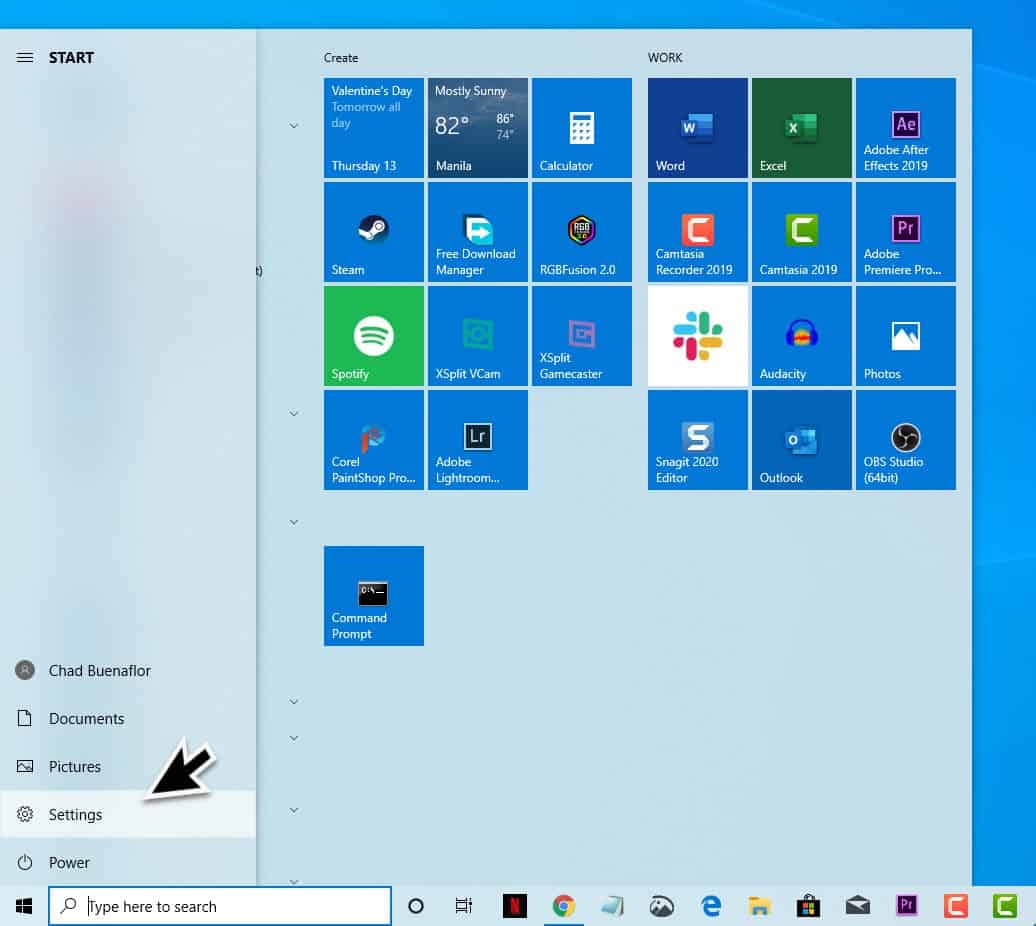Launch Microsoft Edge from taskbar
Viewport: 1036px width, 926px height.
(x=711, y=906)
